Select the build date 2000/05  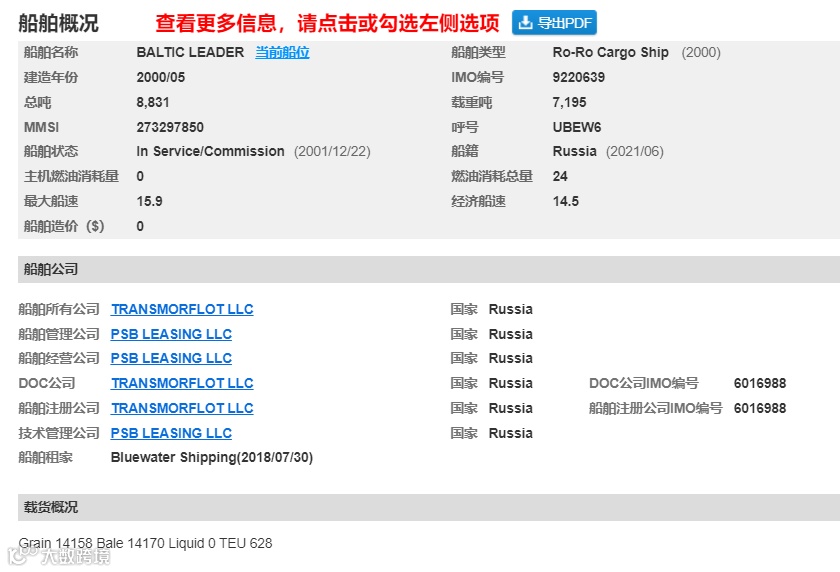(x=161, y=77)
